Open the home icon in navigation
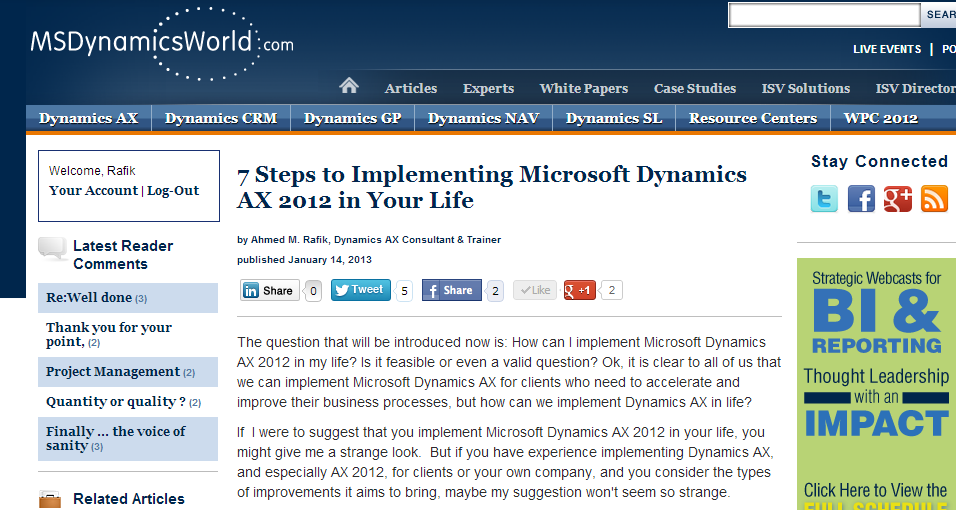Screen dimensions: 956x510 (349, 85)
